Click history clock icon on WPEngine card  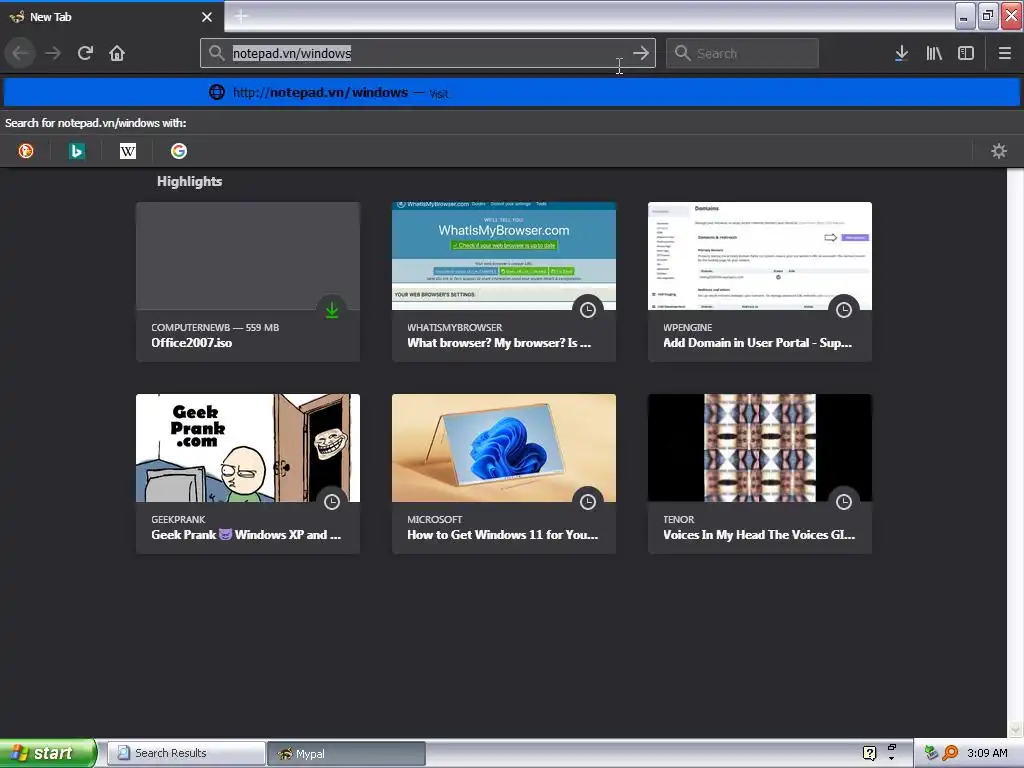click(844, 310)
